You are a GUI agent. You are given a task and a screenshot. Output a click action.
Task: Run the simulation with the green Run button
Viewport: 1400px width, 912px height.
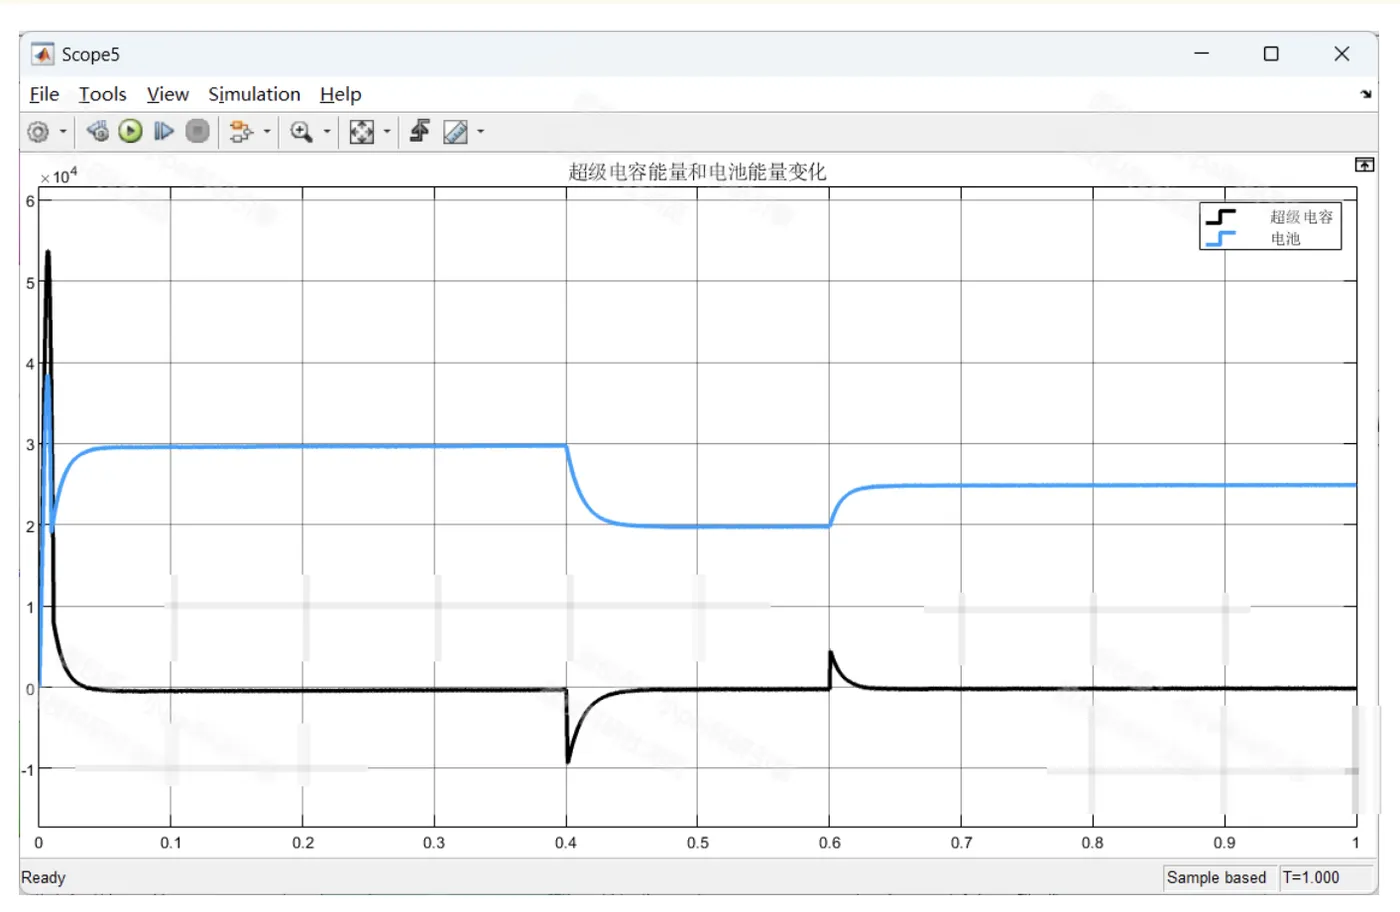click(130, 131)
